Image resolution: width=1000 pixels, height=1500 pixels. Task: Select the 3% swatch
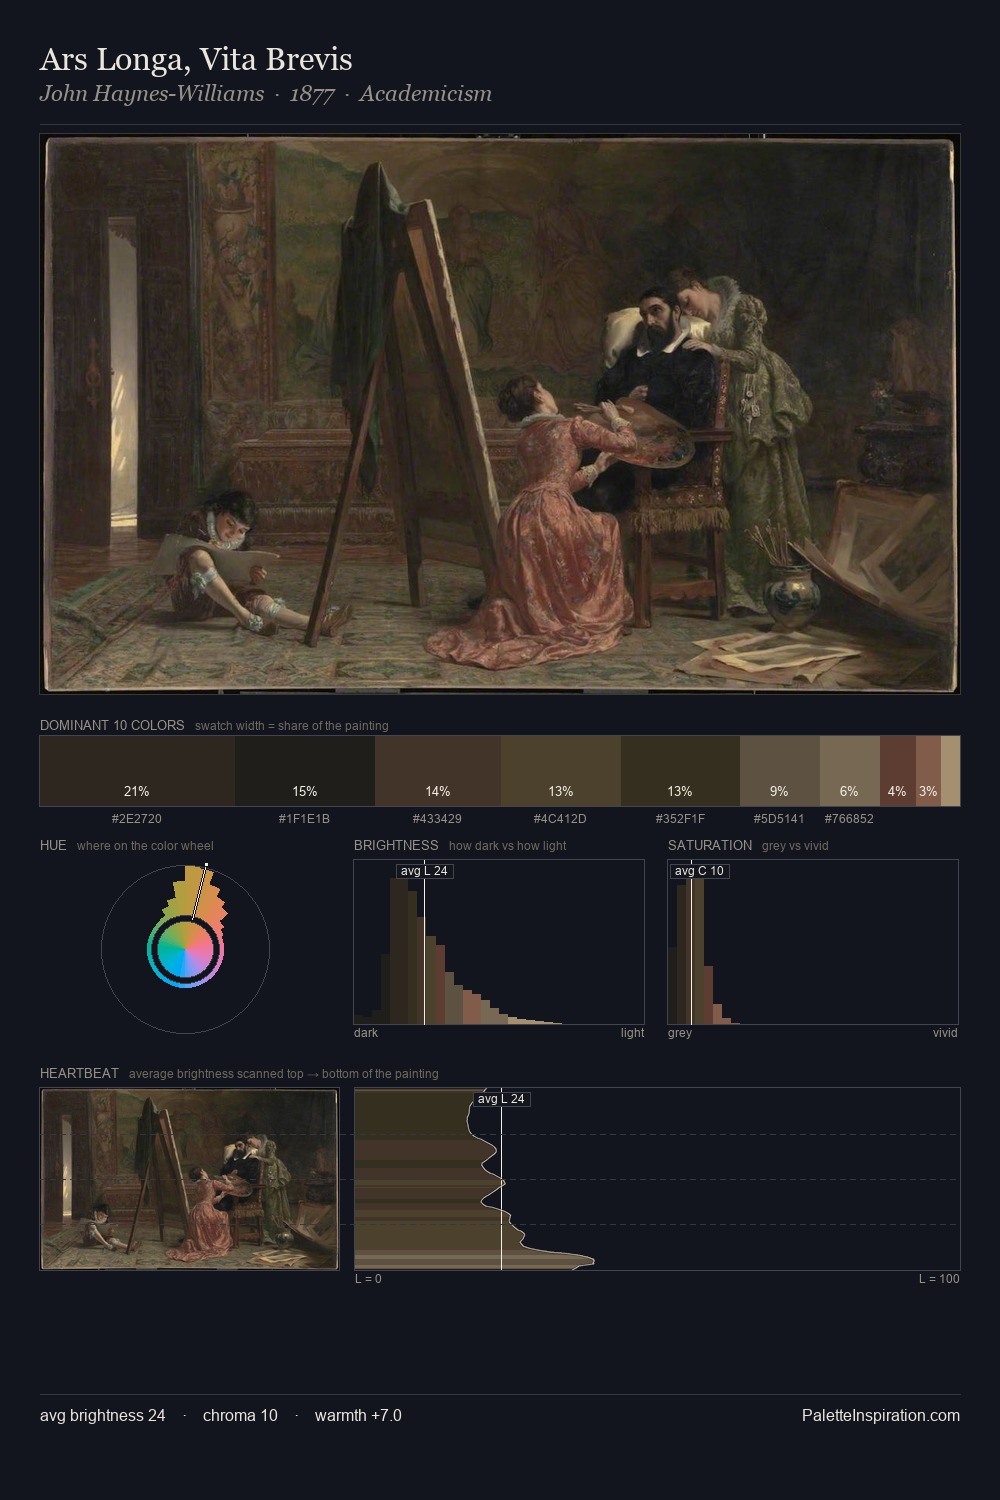(x=928, y=771)
